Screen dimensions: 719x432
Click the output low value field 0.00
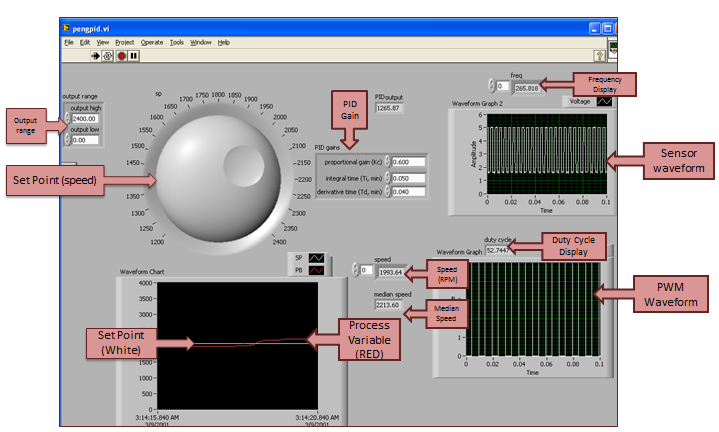pos(85,140)
